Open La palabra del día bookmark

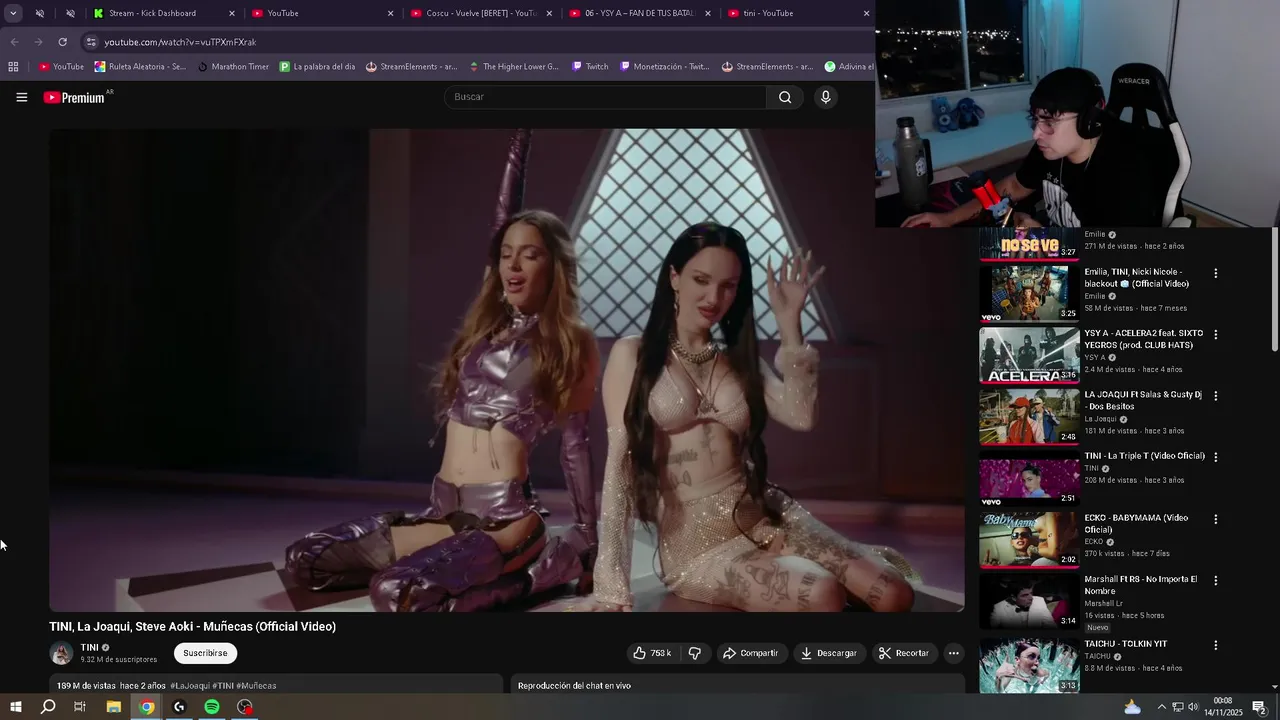(317, 67)
